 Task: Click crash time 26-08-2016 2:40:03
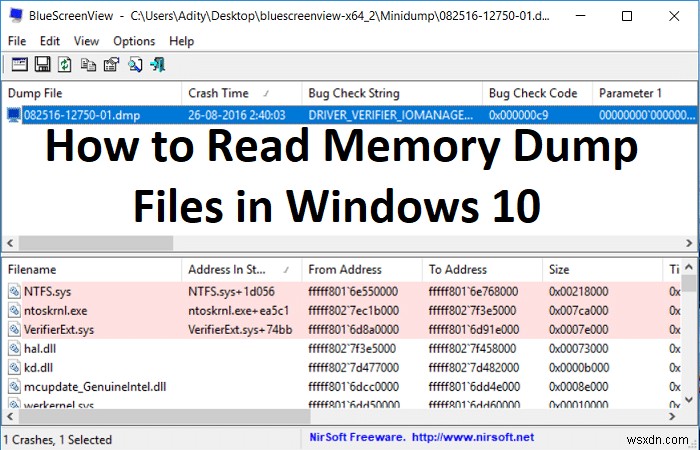tap(237, 115)
